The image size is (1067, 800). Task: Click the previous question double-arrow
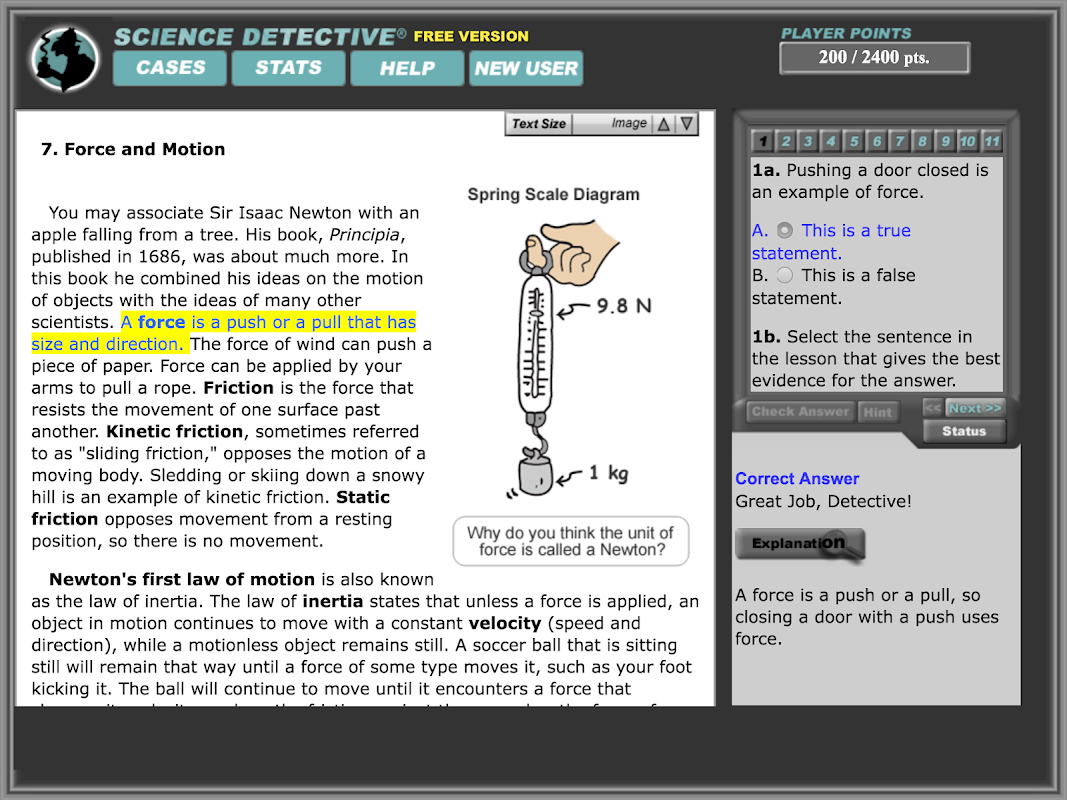pyautogui.click(x=932, y=408)
